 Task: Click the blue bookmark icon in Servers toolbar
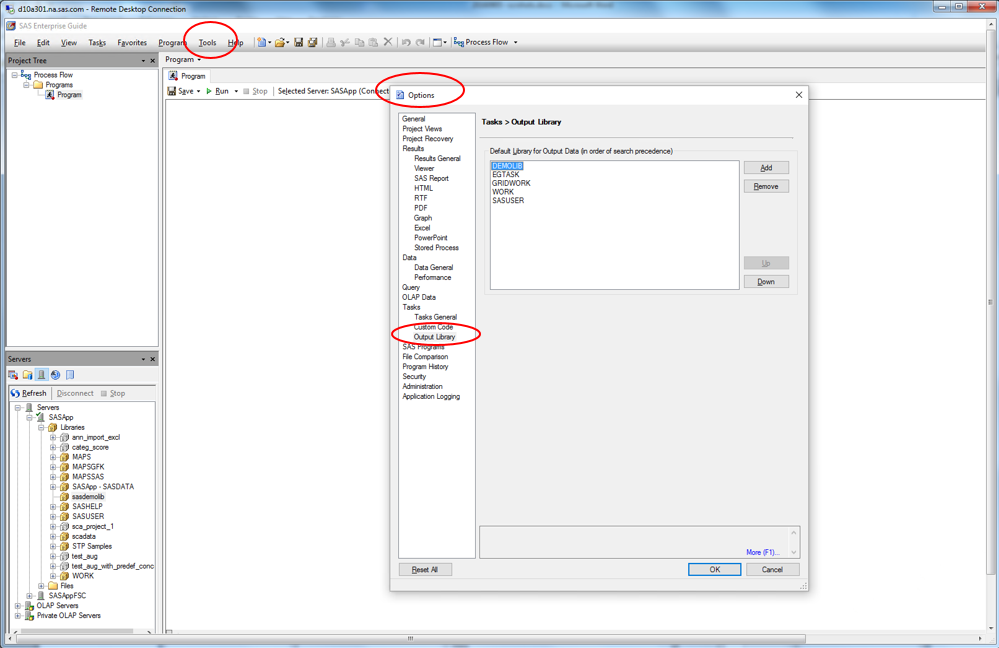tap(70, 375)
